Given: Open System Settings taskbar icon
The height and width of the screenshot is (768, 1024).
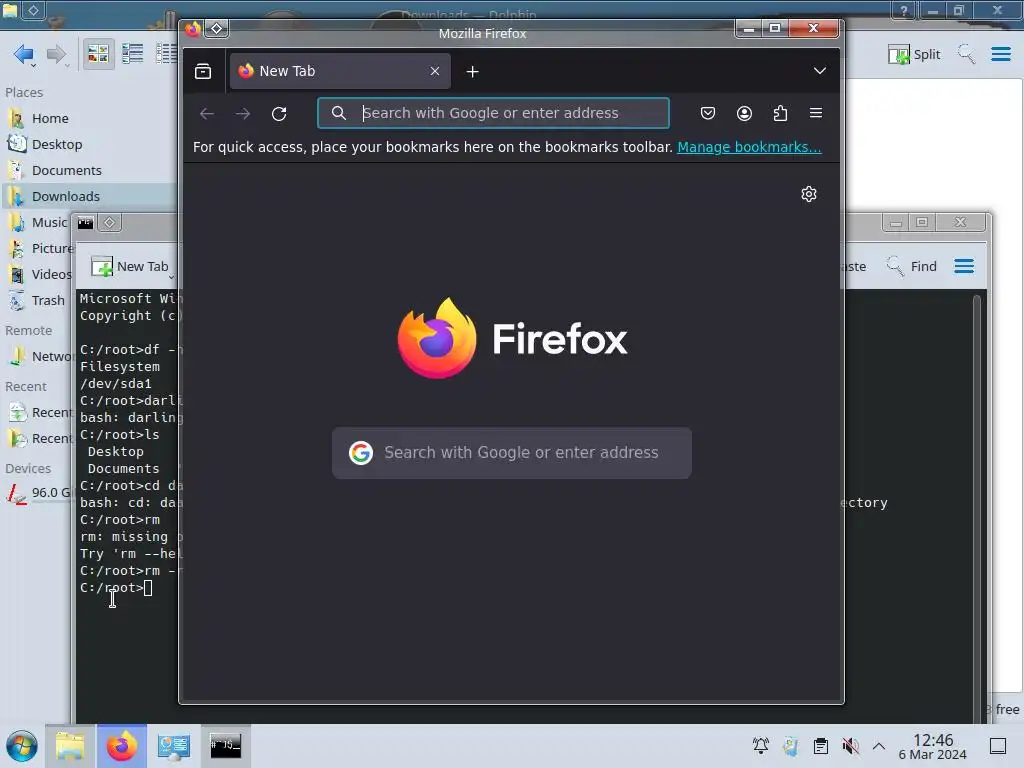Looking at the screenshot, I should pos(174,746).
